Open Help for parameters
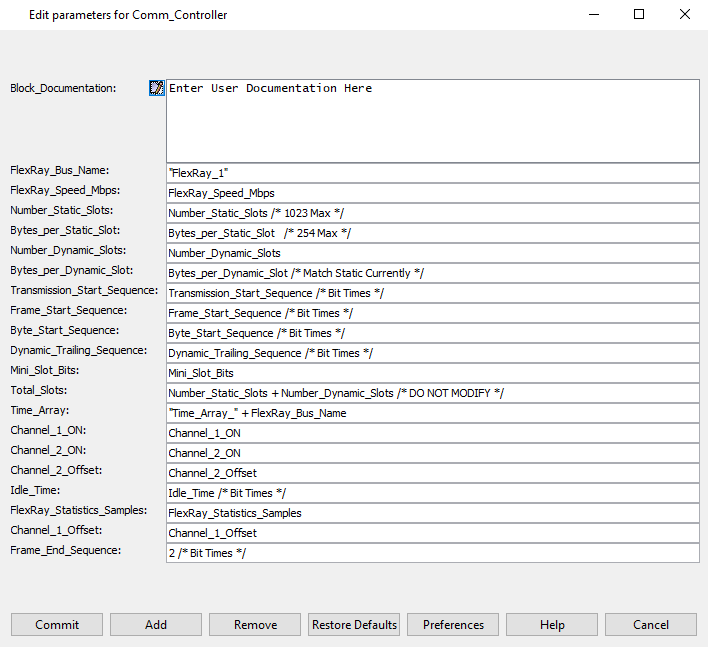The image size is (708, 647). (552, 625)
